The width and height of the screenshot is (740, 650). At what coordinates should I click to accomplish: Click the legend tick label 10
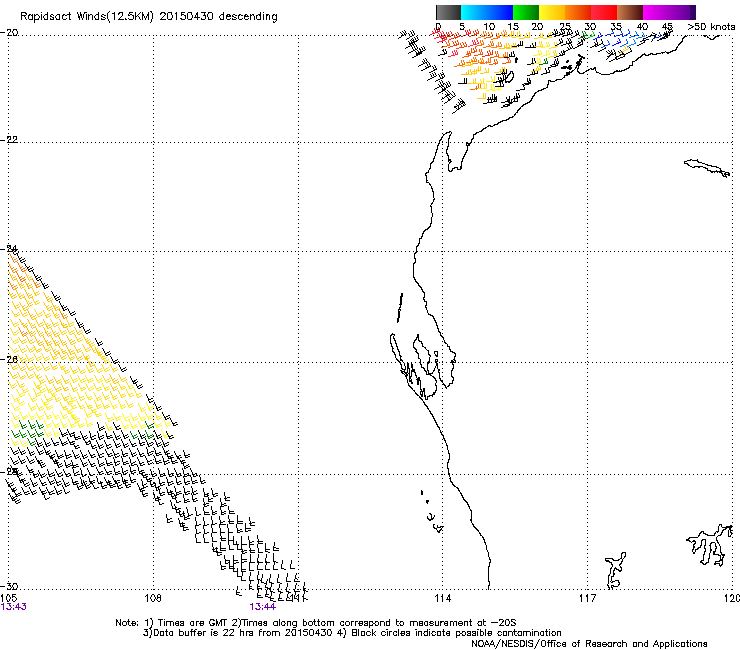point(489,26)
